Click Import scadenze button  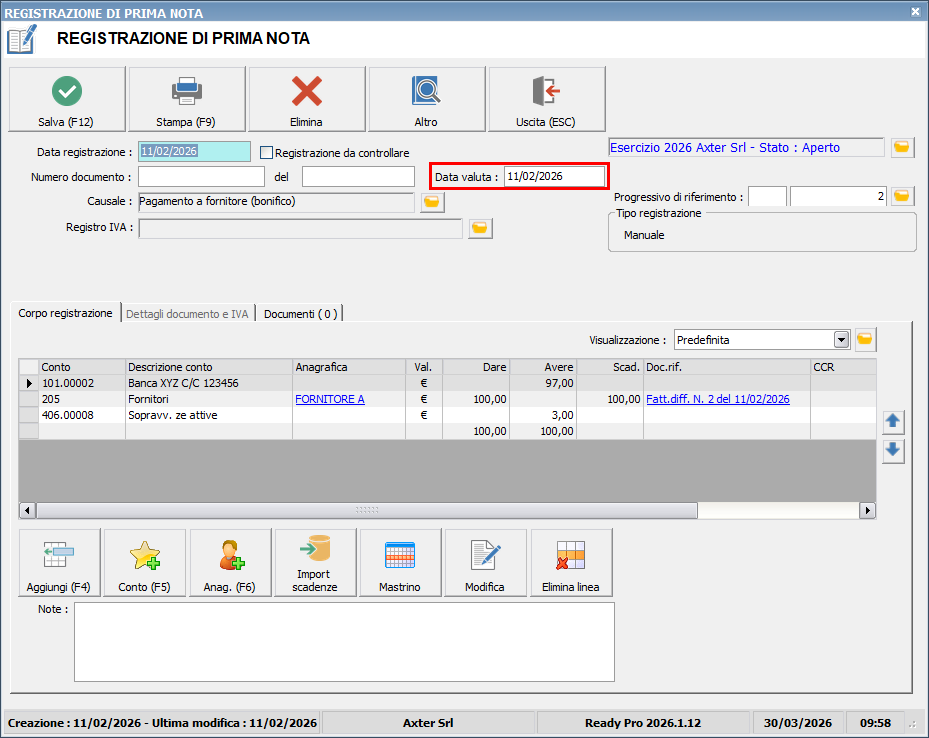coord(315,563)
